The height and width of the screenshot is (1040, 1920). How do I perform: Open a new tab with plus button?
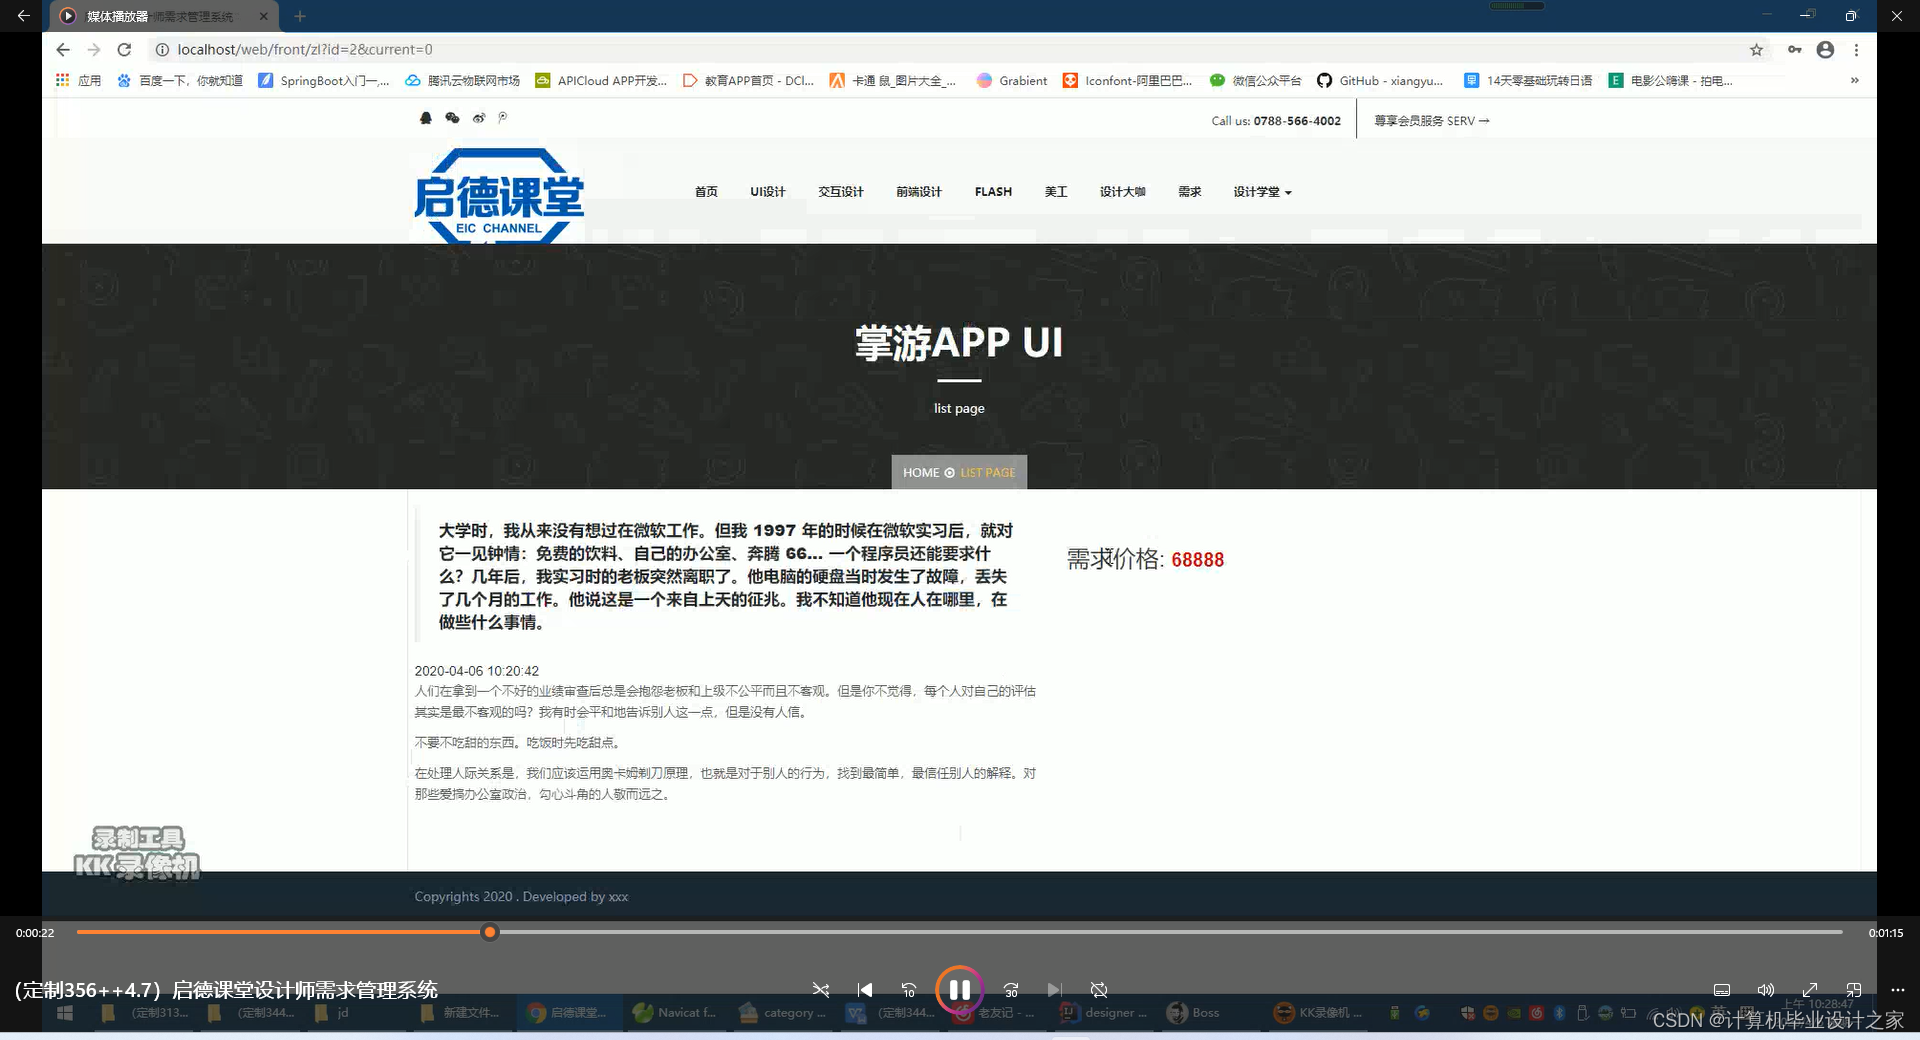(300, 16)
